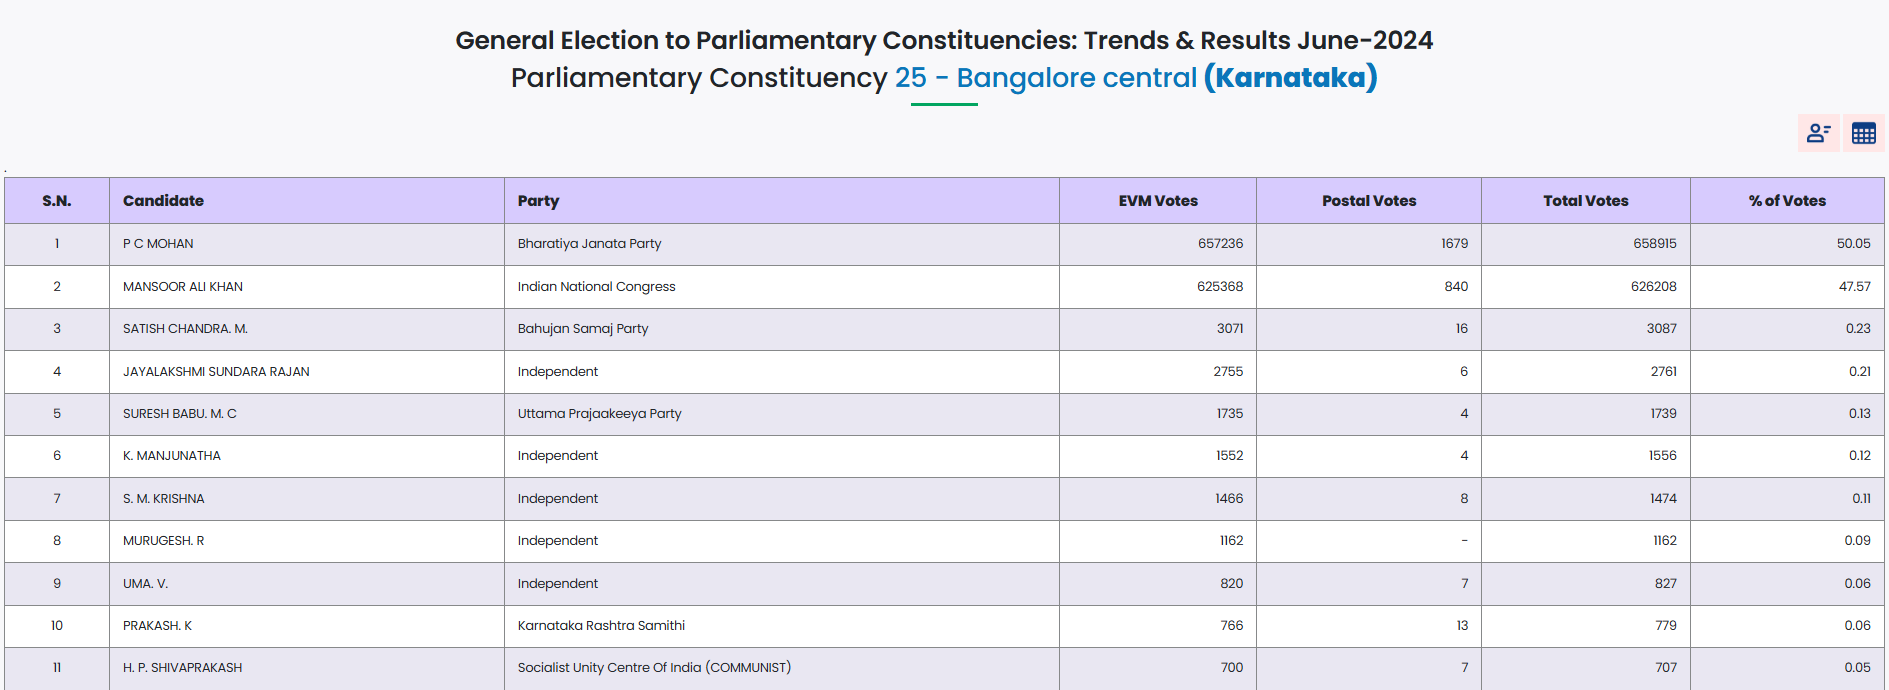Select candidate P C MOHAN
This screenshot has width=1889, height=690.
click(x=158, y=244)
